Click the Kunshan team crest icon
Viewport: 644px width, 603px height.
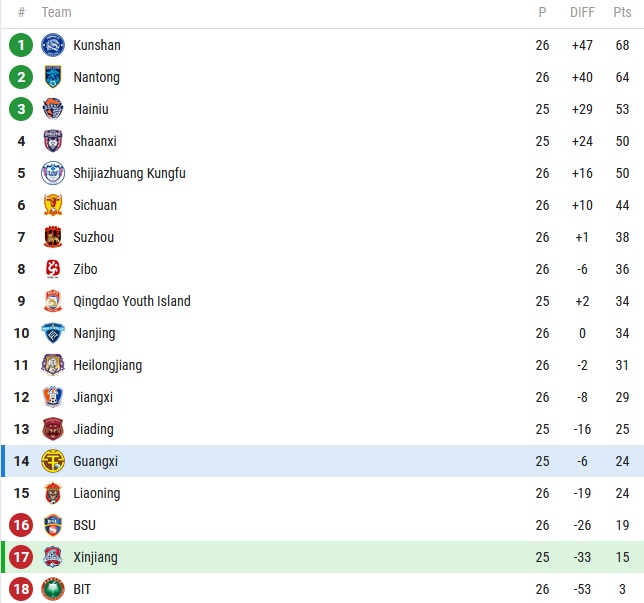53,45
